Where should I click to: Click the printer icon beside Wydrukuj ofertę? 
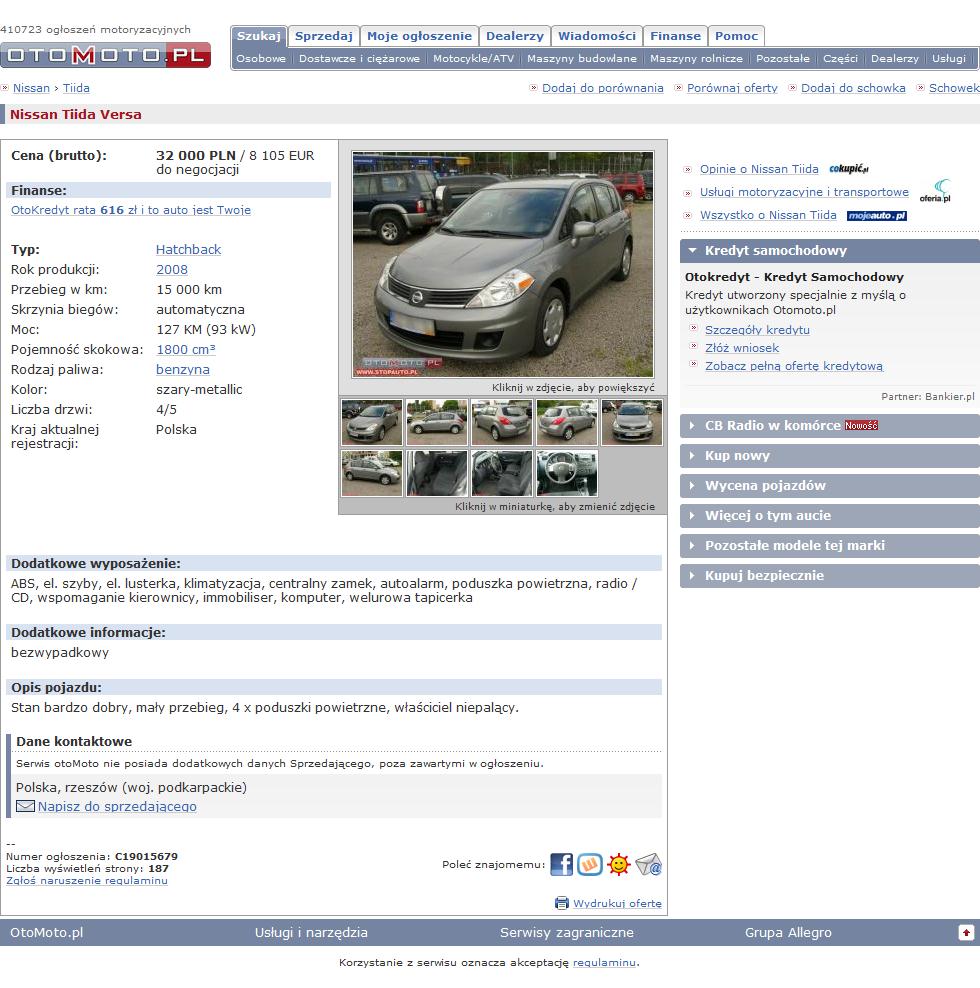click(562, 903)
